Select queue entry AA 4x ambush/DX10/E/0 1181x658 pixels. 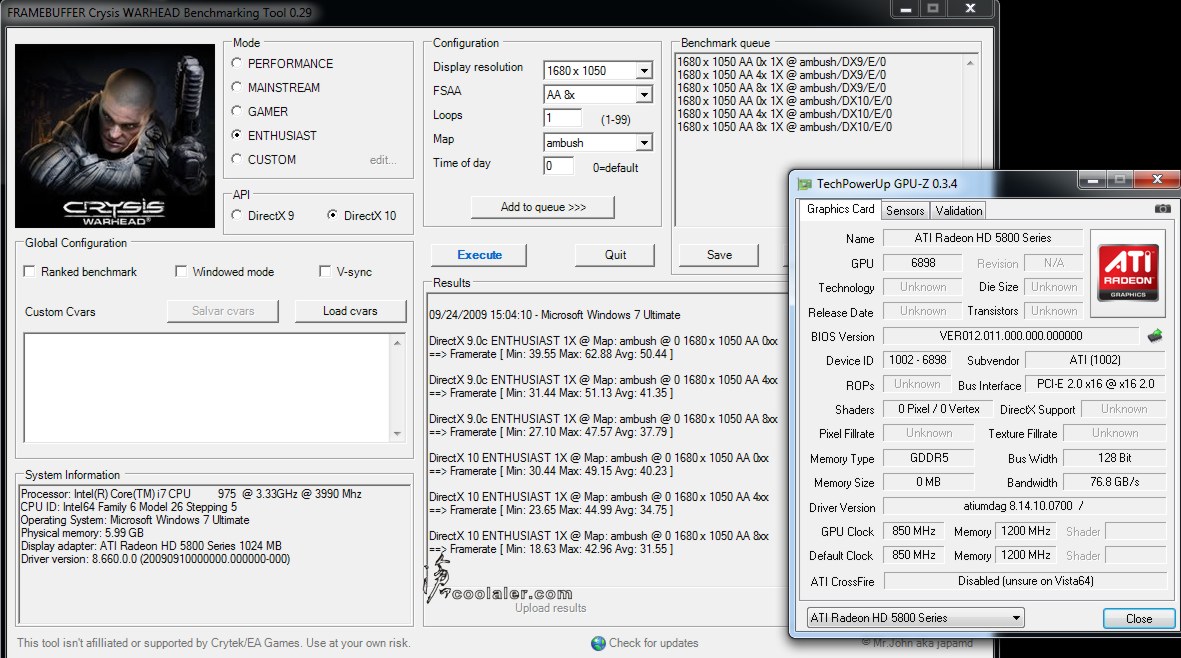click(x=784, y=114)
